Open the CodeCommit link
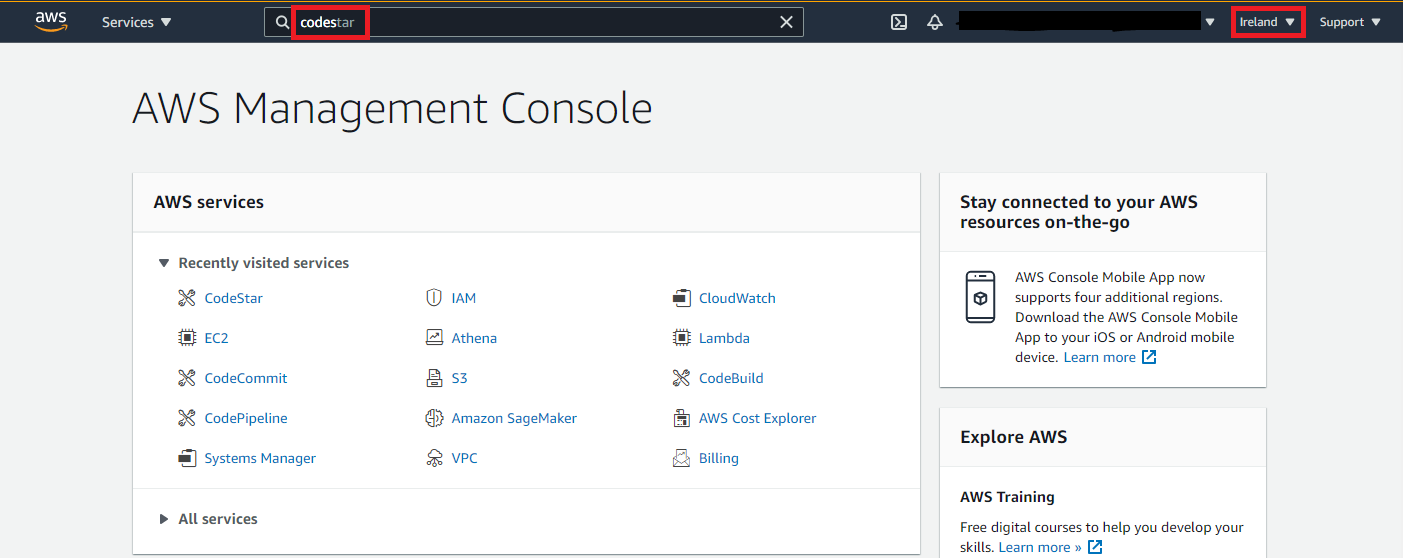 [x=246, y=378]
